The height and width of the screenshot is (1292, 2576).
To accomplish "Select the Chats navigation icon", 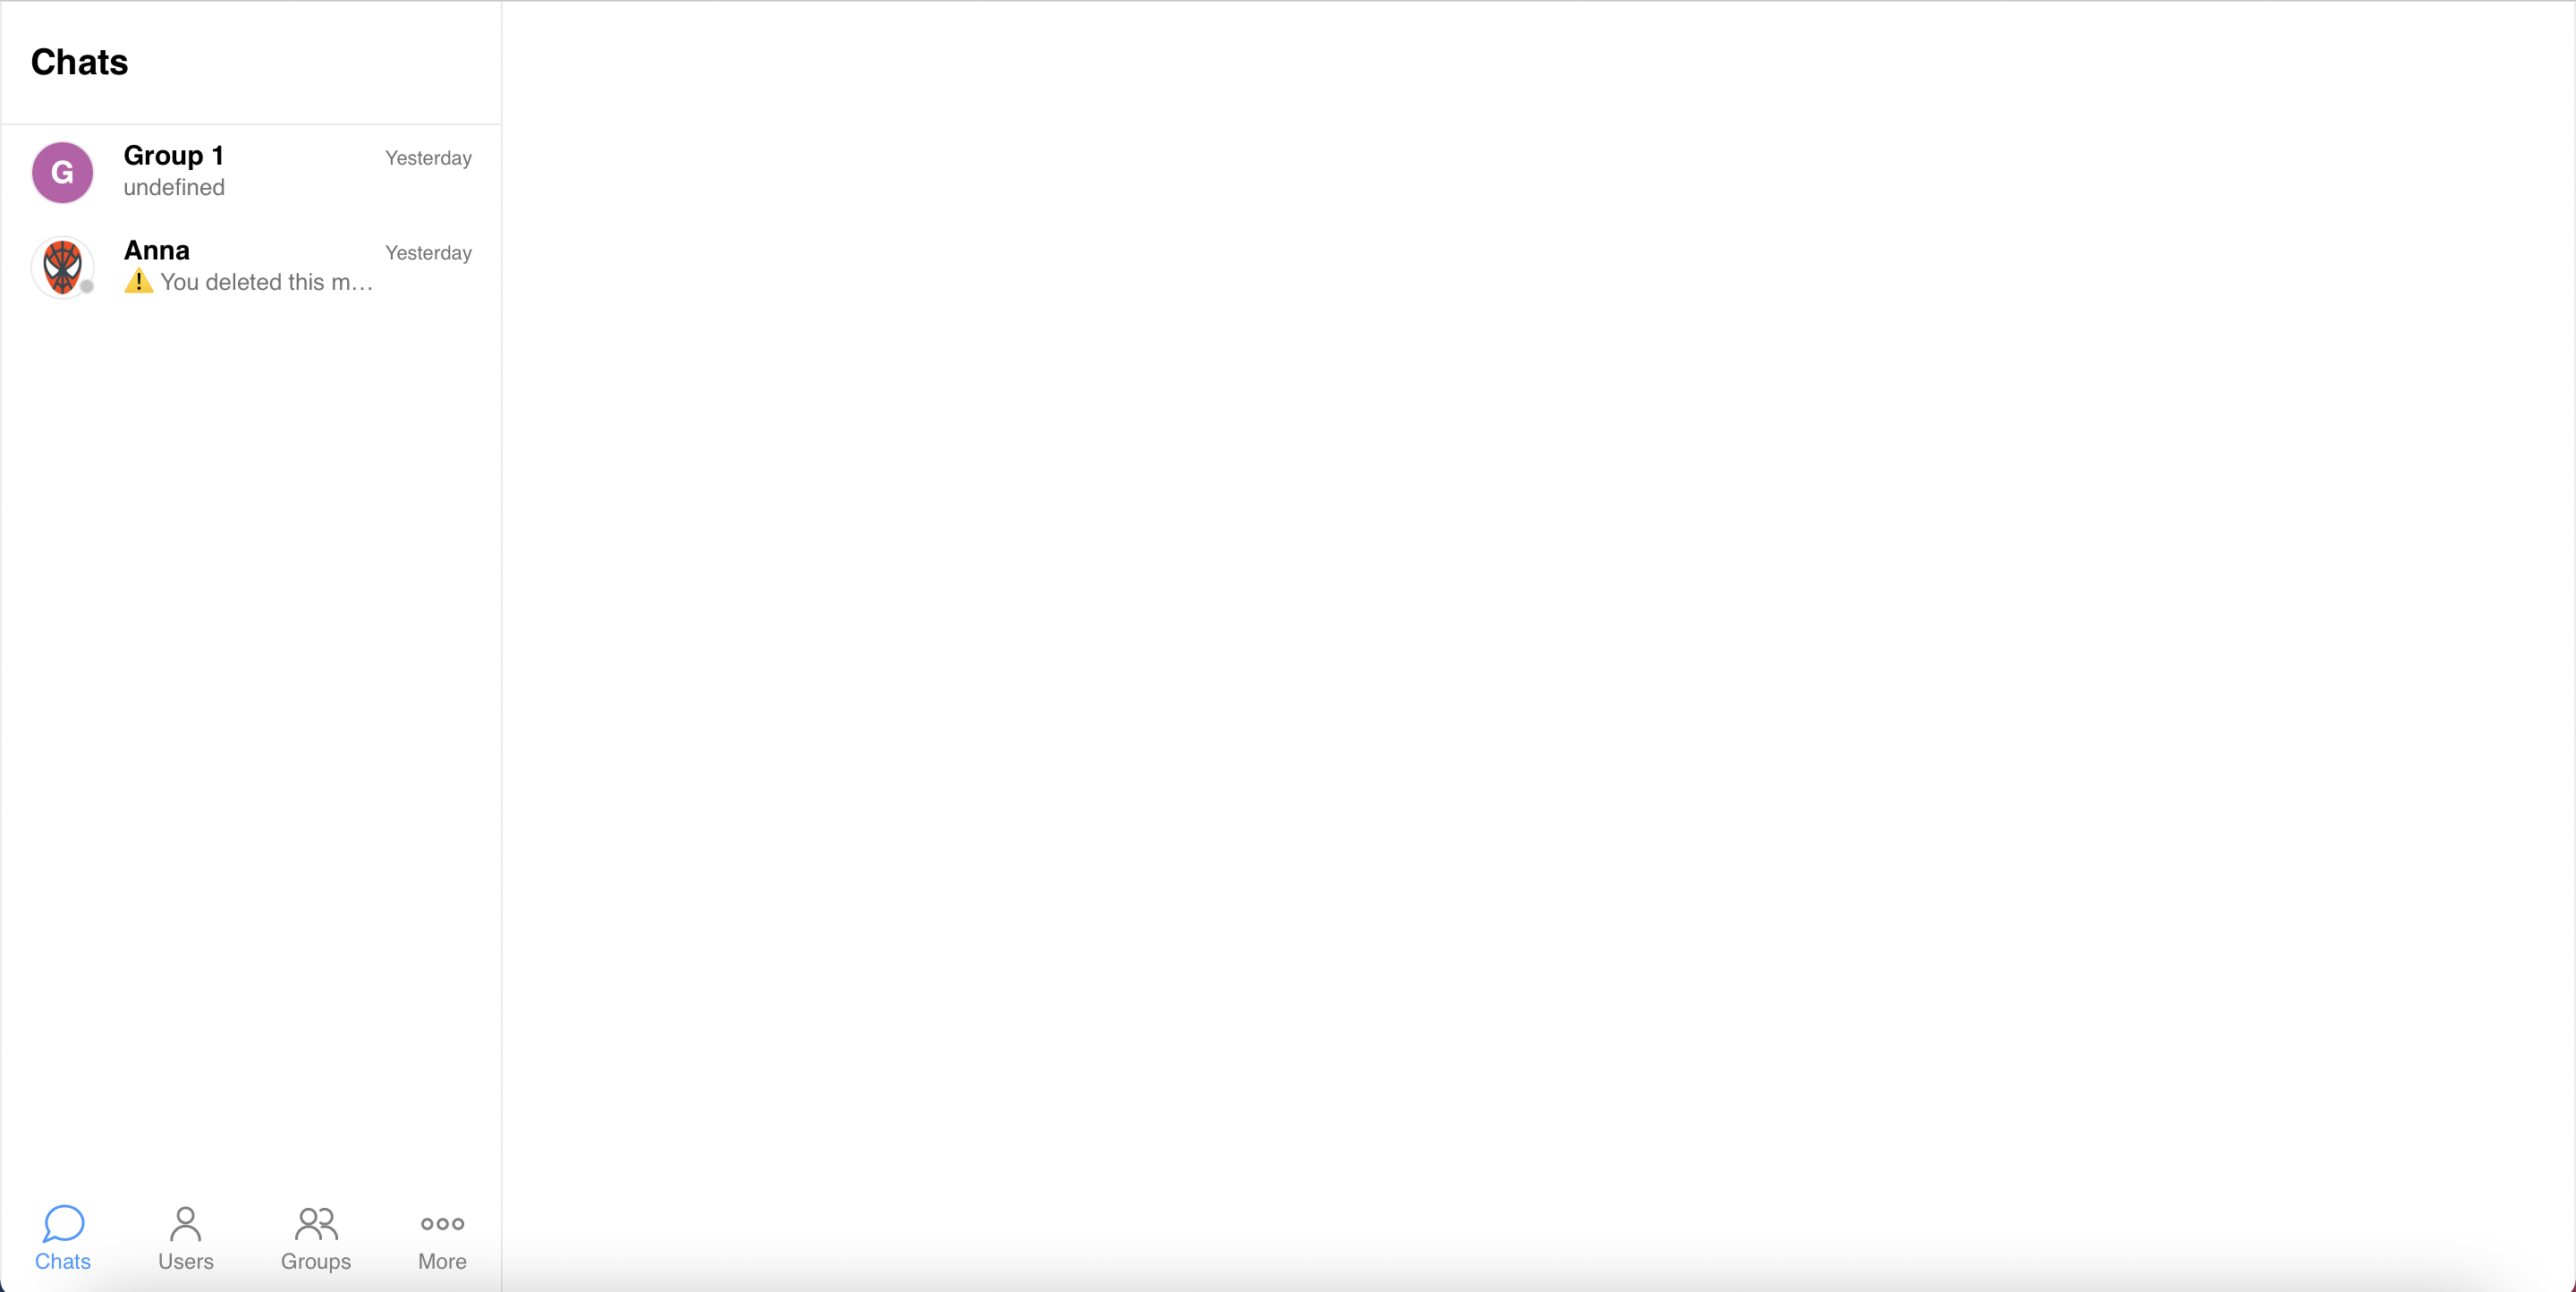I will [61, 1224].
